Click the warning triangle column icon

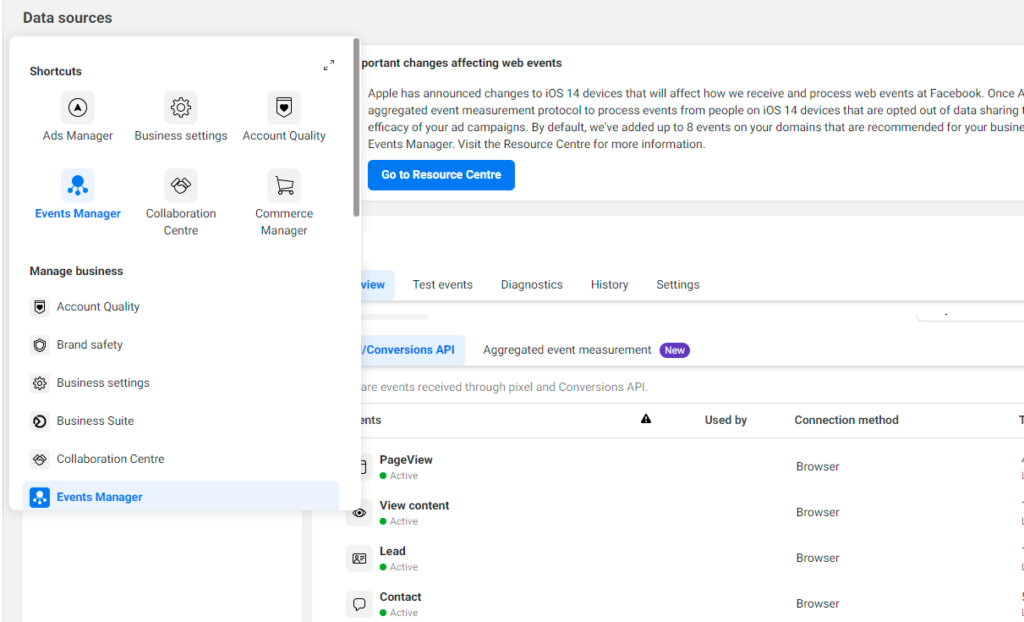coord(646,419)
